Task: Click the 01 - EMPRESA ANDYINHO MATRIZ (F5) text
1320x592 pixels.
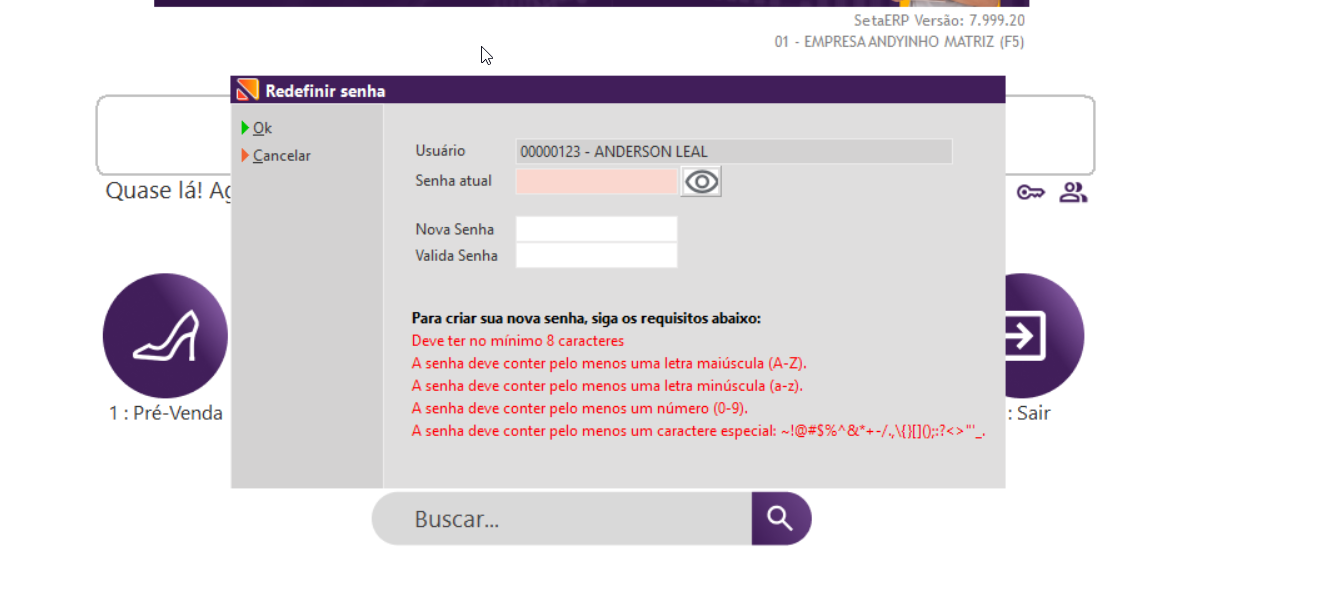Action: click(x=899, y=42)
